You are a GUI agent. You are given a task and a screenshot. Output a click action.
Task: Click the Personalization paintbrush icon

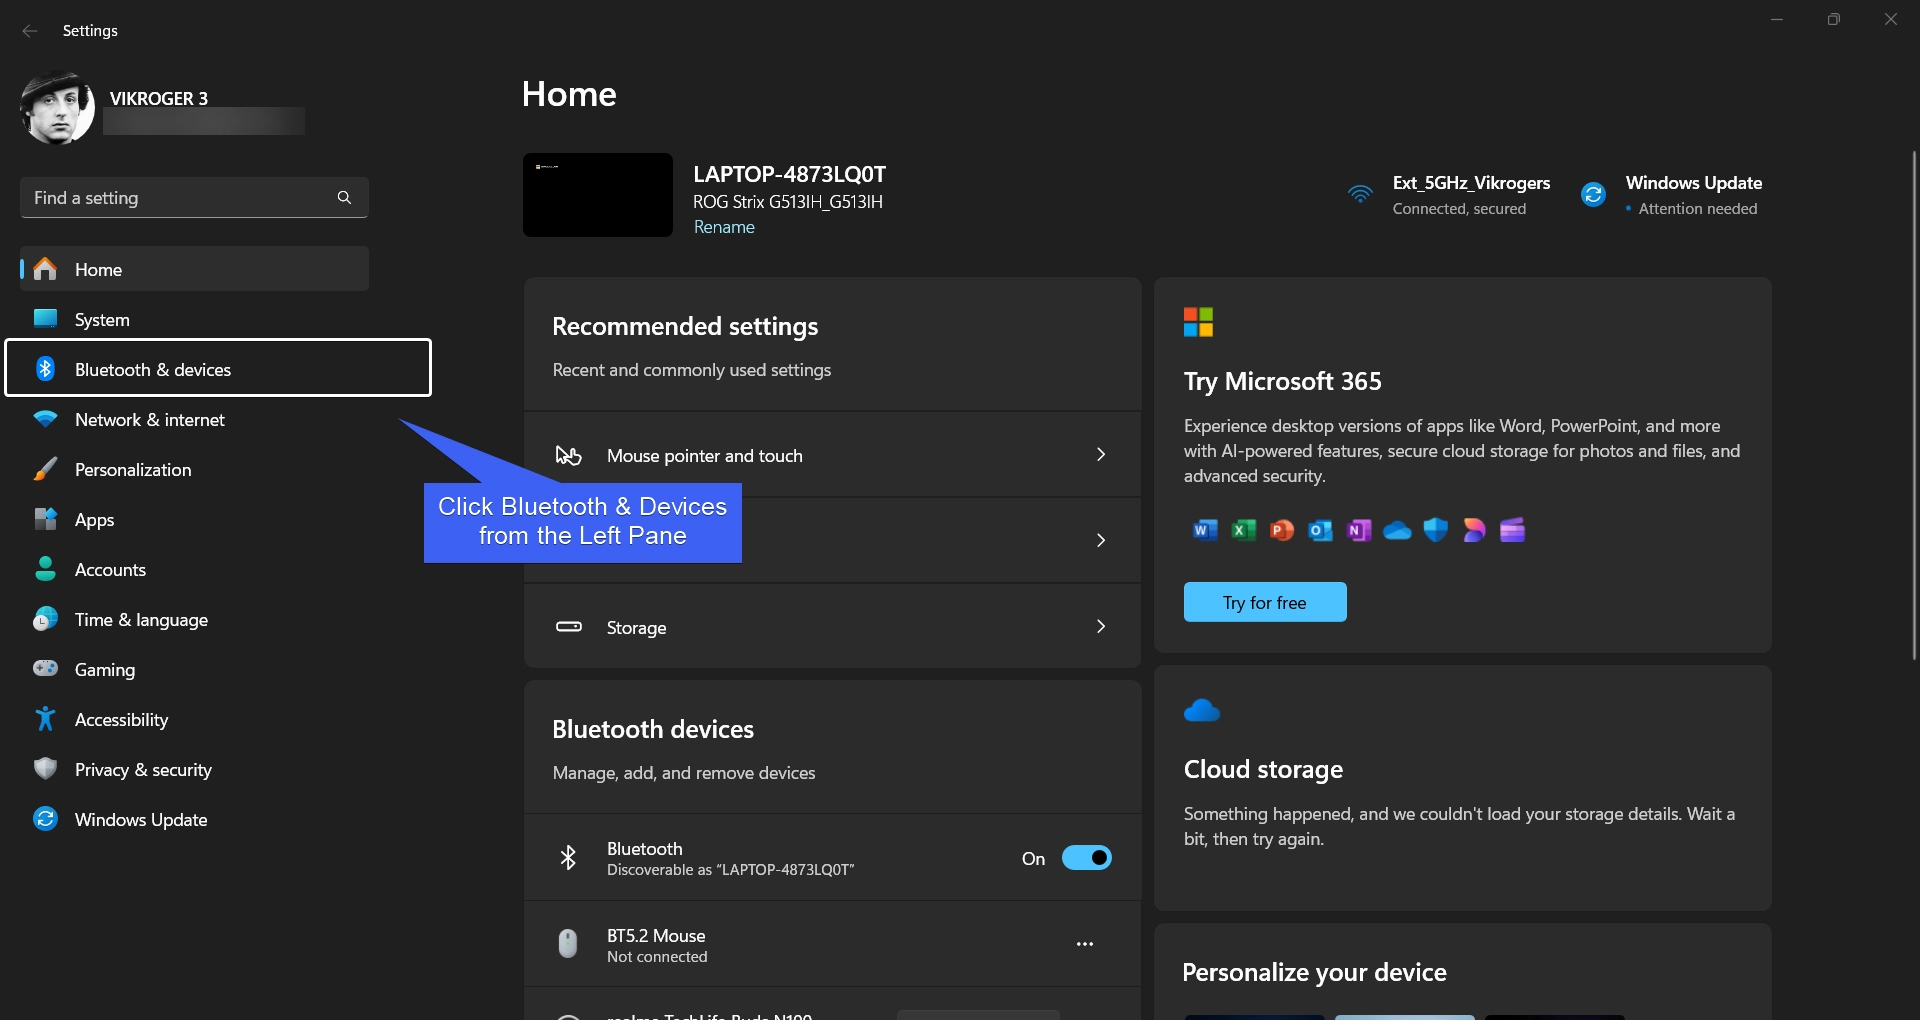point(45,469)
